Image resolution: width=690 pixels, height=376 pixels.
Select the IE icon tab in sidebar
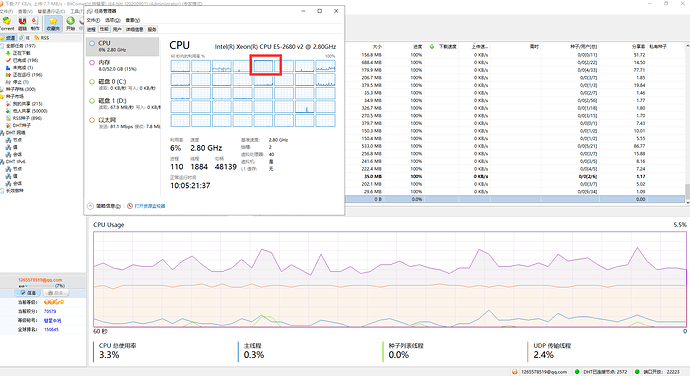(x=25, y=38)
